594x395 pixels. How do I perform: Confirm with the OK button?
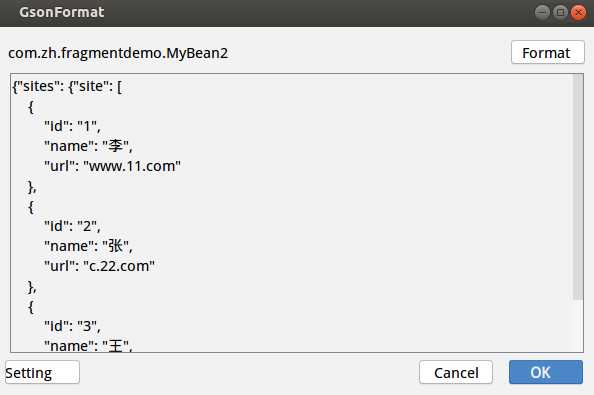click(x=546, y=372)
